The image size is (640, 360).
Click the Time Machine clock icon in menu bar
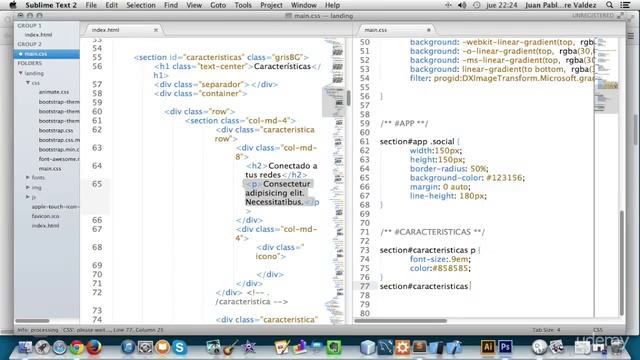pos(476,5)
